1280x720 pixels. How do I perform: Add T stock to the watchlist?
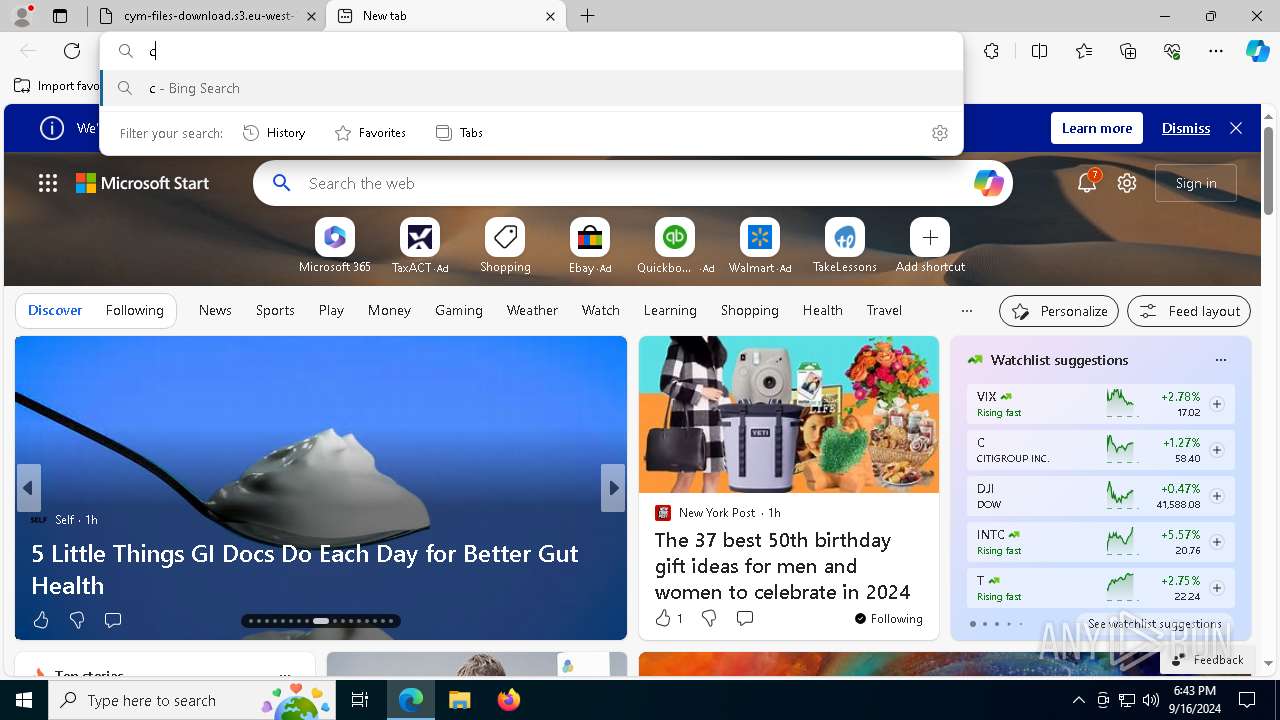pyautogui.click(x=1217, y=588)
